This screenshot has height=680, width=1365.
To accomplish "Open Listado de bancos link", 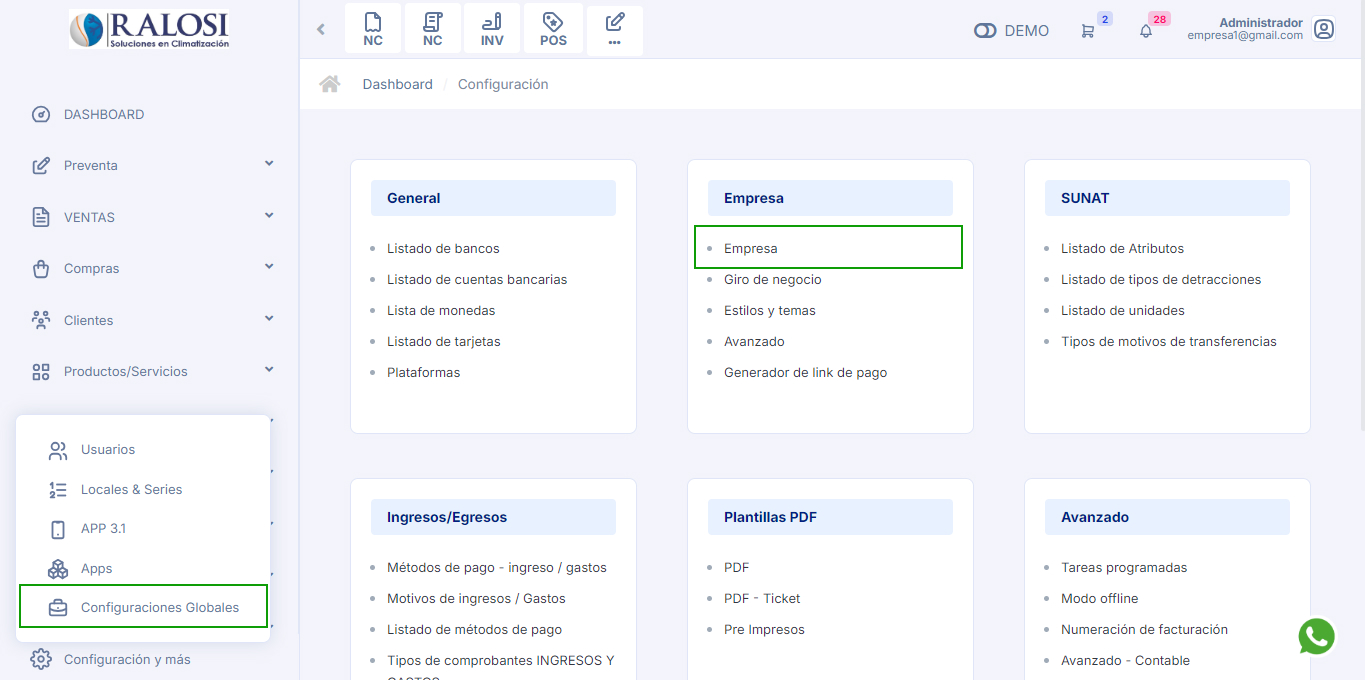I will point(443,248).
